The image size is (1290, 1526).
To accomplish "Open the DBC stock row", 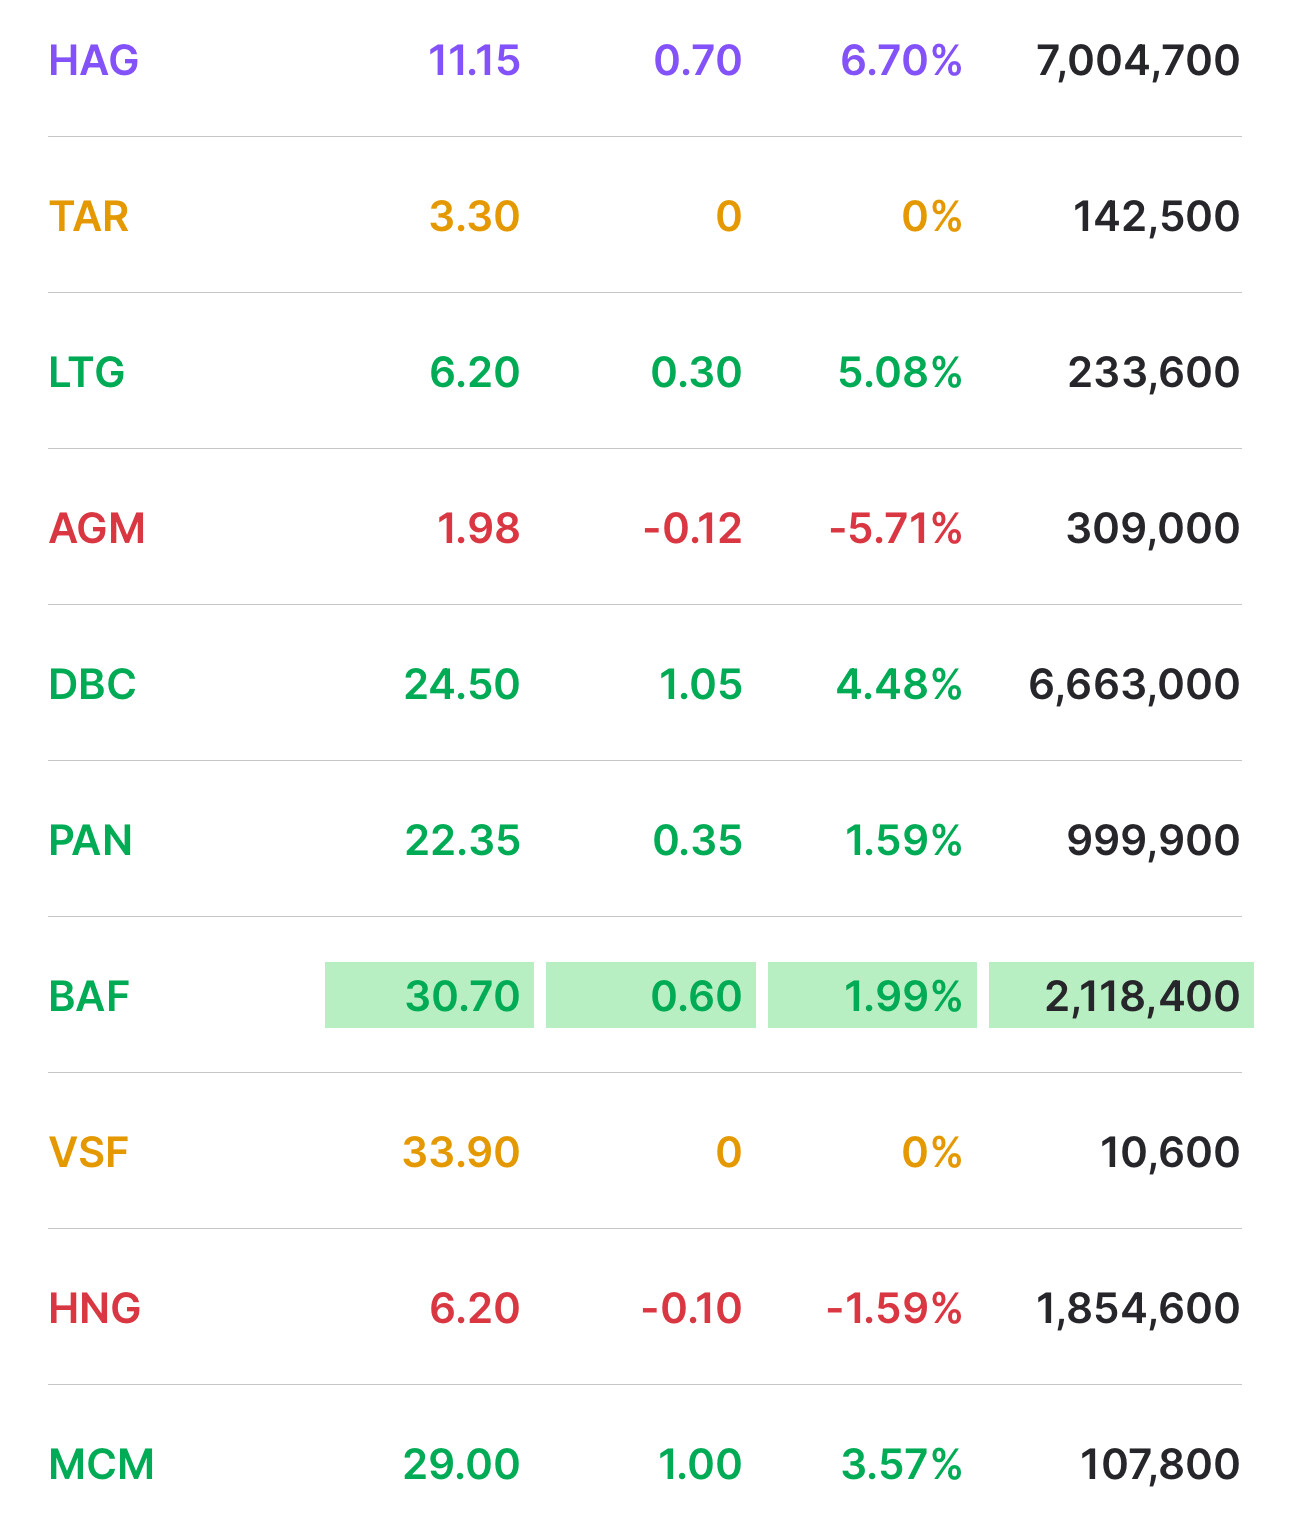I will click(x=92, y=685).
